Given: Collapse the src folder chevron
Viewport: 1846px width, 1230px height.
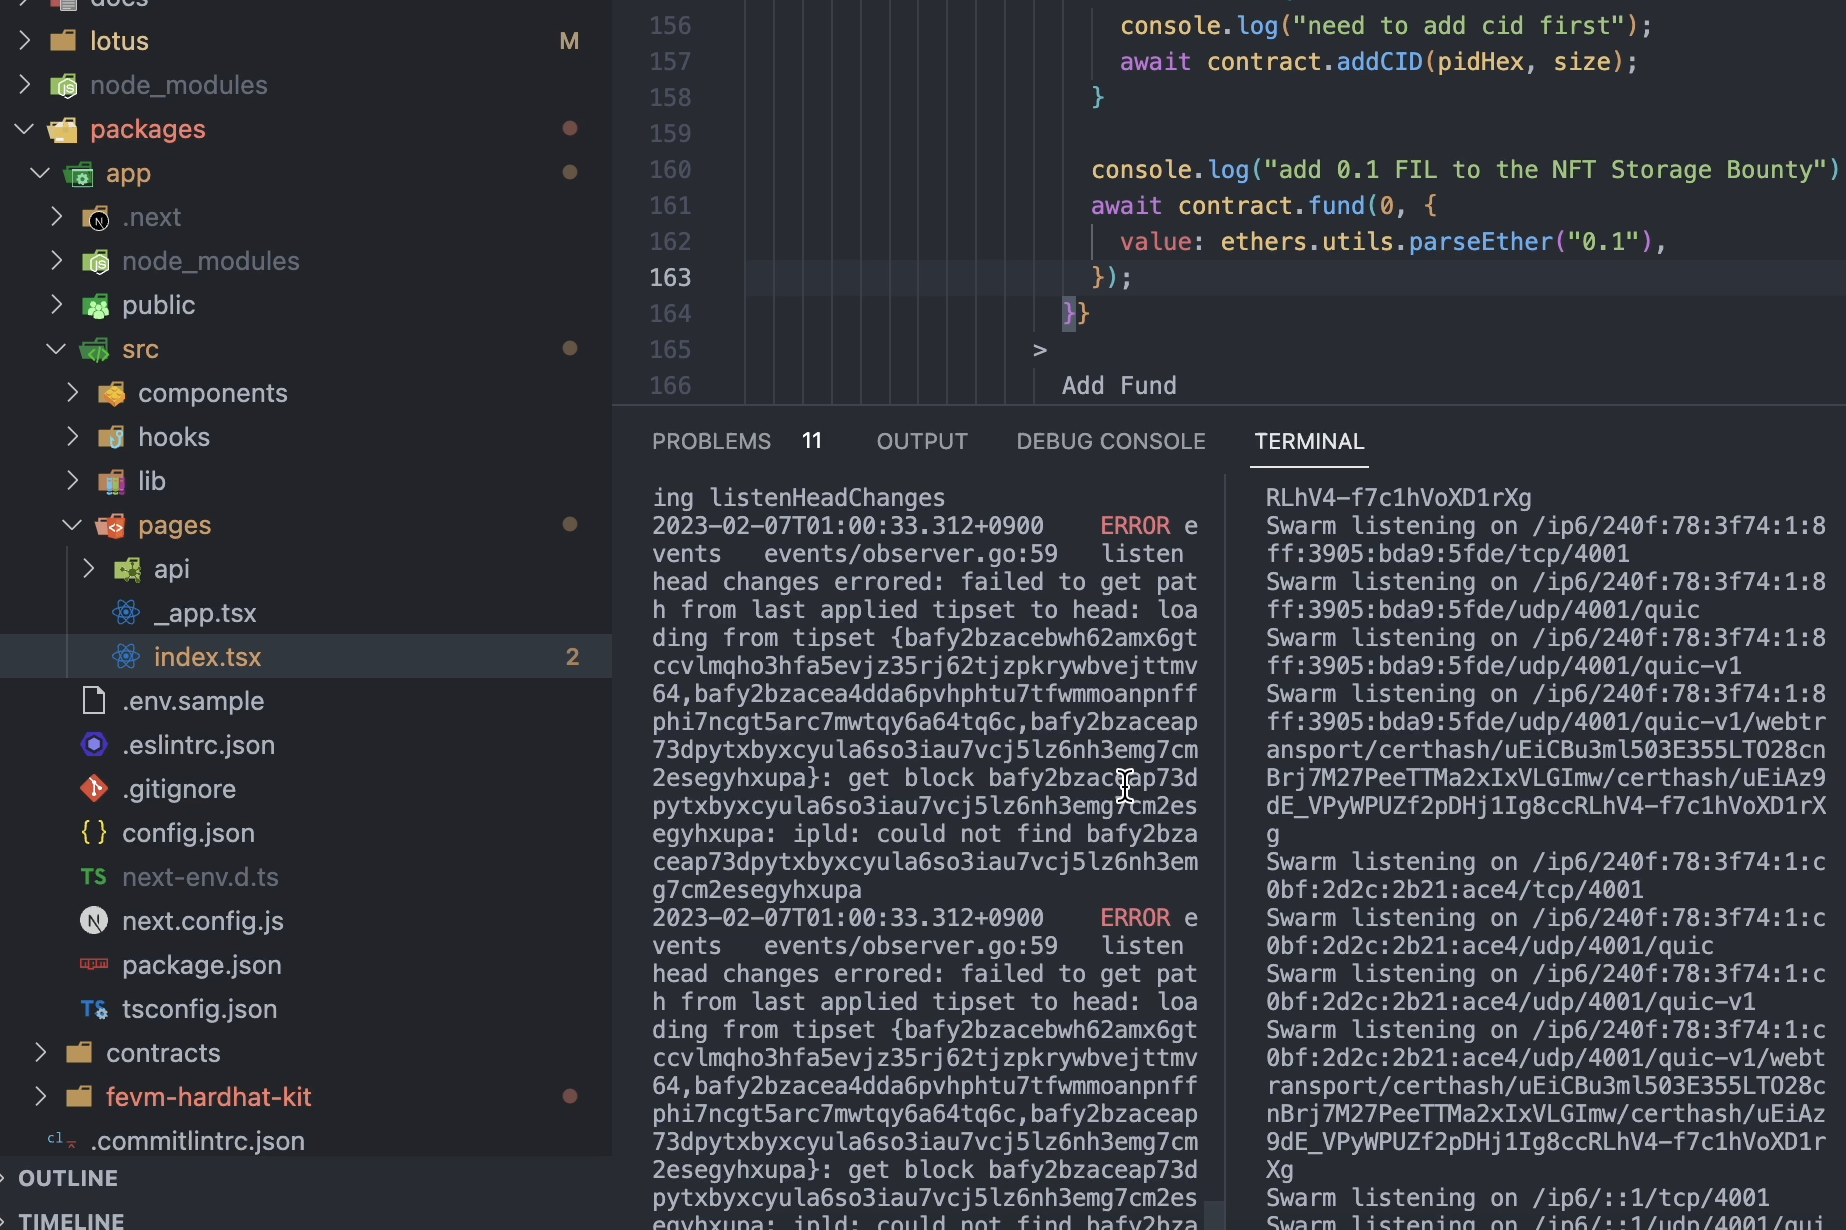Looking at the screenshot, I should point(57,349).
